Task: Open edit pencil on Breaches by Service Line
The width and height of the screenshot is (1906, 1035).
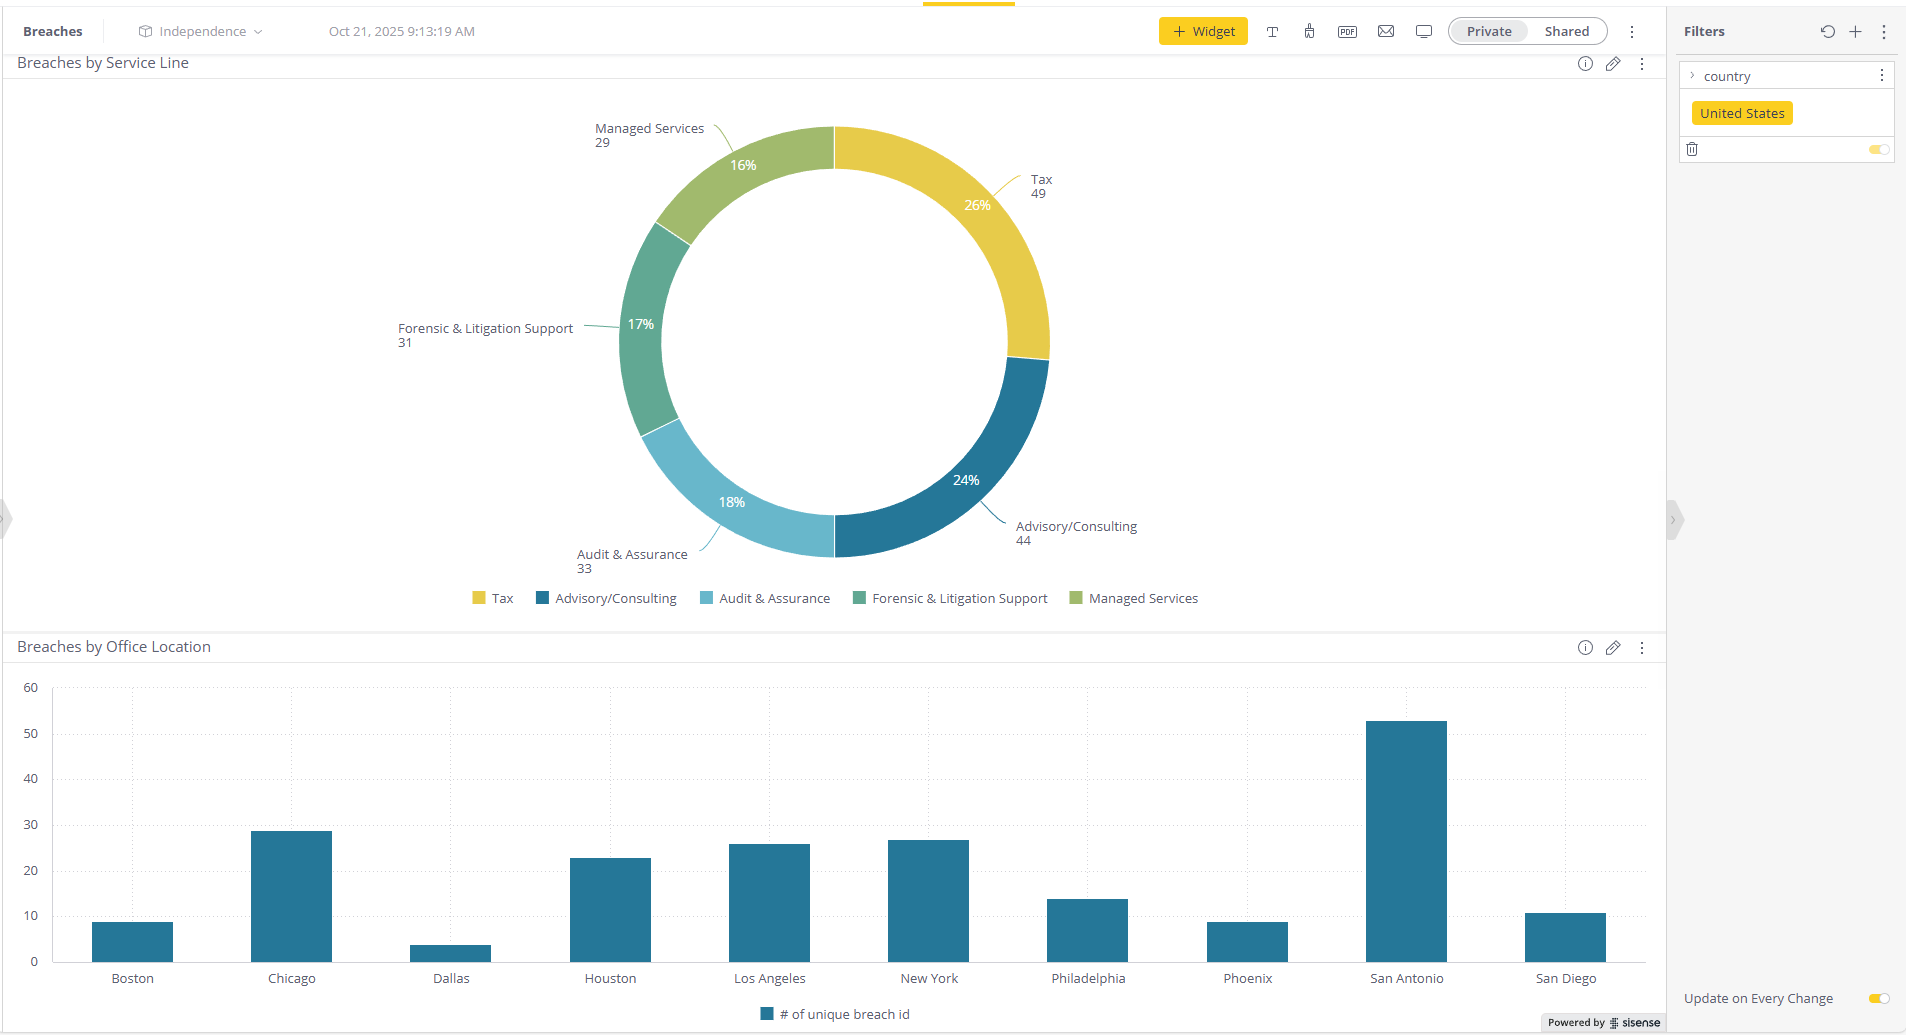Action: (1613, 63)
